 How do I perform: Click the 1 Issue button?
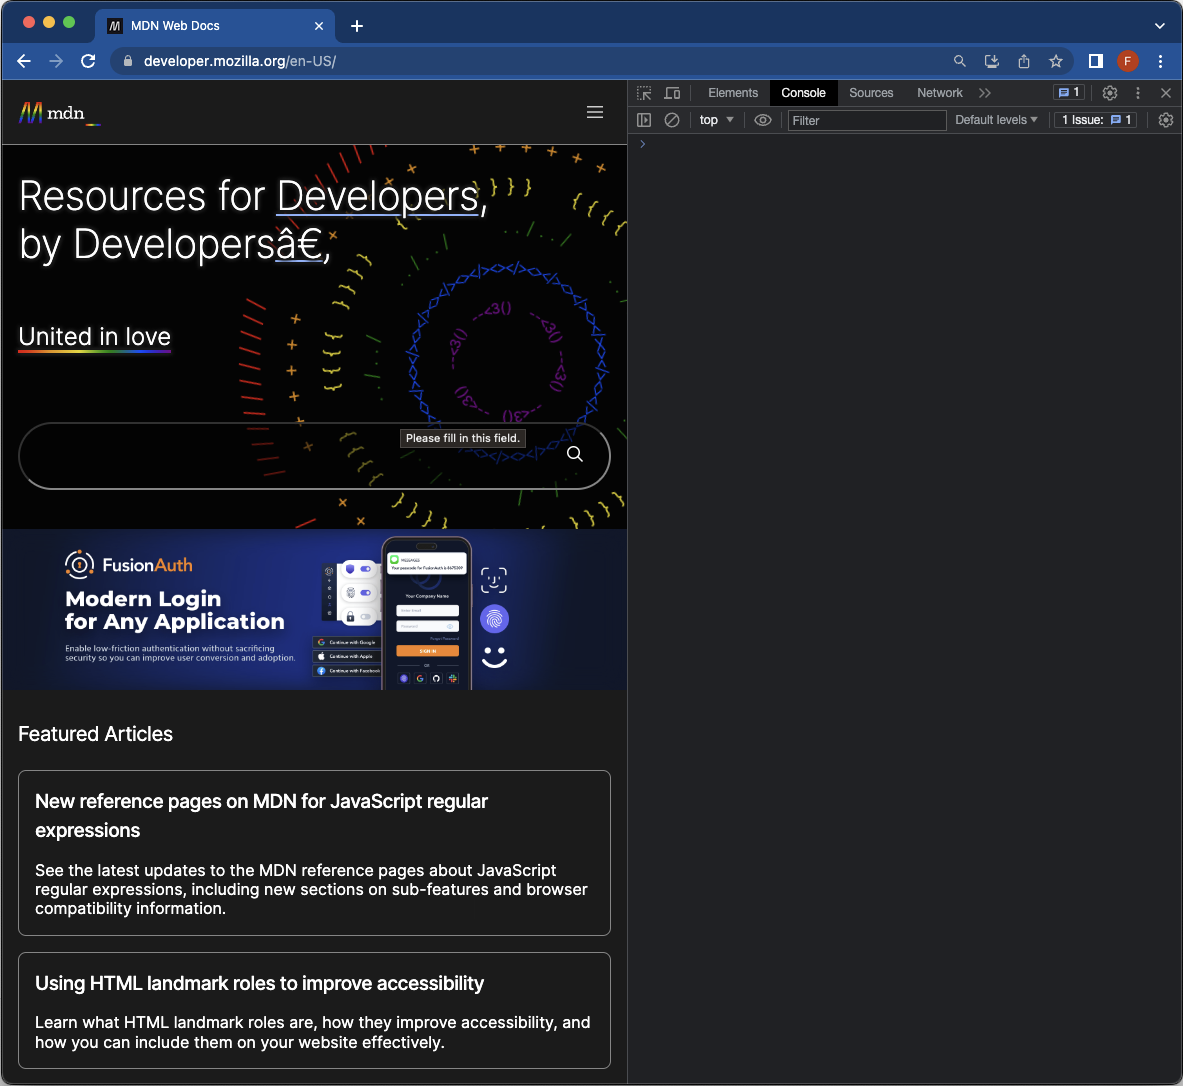(1095, 120)
